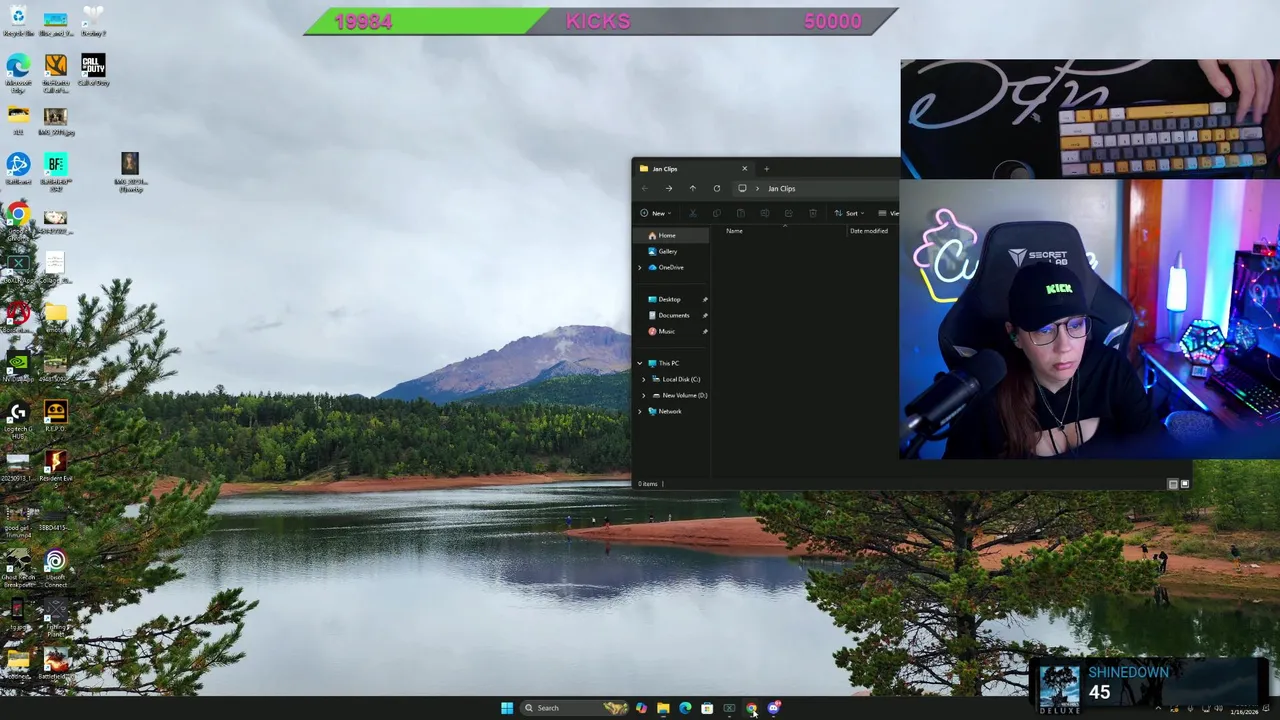Viewport: 1280px width, 720px height.
Task: Open the Call of Duty desktop shortcut
Action: (93, 70)
